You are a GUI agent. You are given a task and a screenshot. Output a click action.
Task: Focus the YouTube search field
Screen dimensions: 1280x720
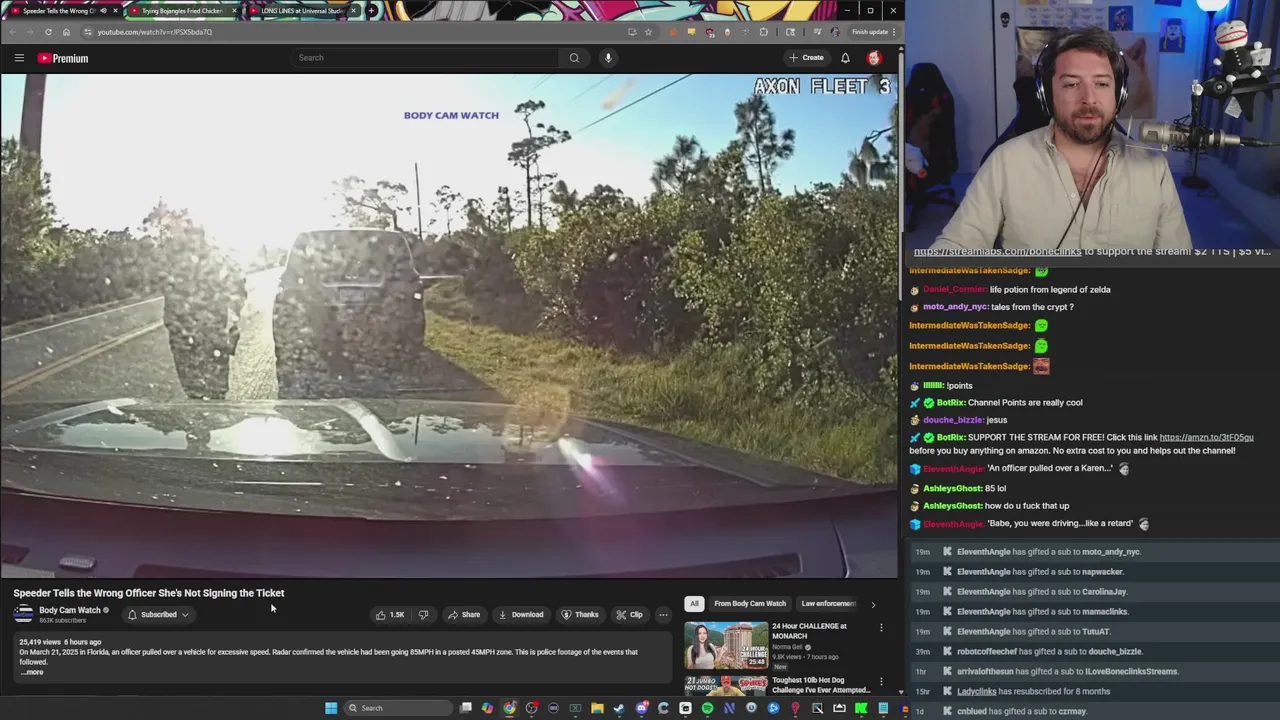[x=427, y=58]
